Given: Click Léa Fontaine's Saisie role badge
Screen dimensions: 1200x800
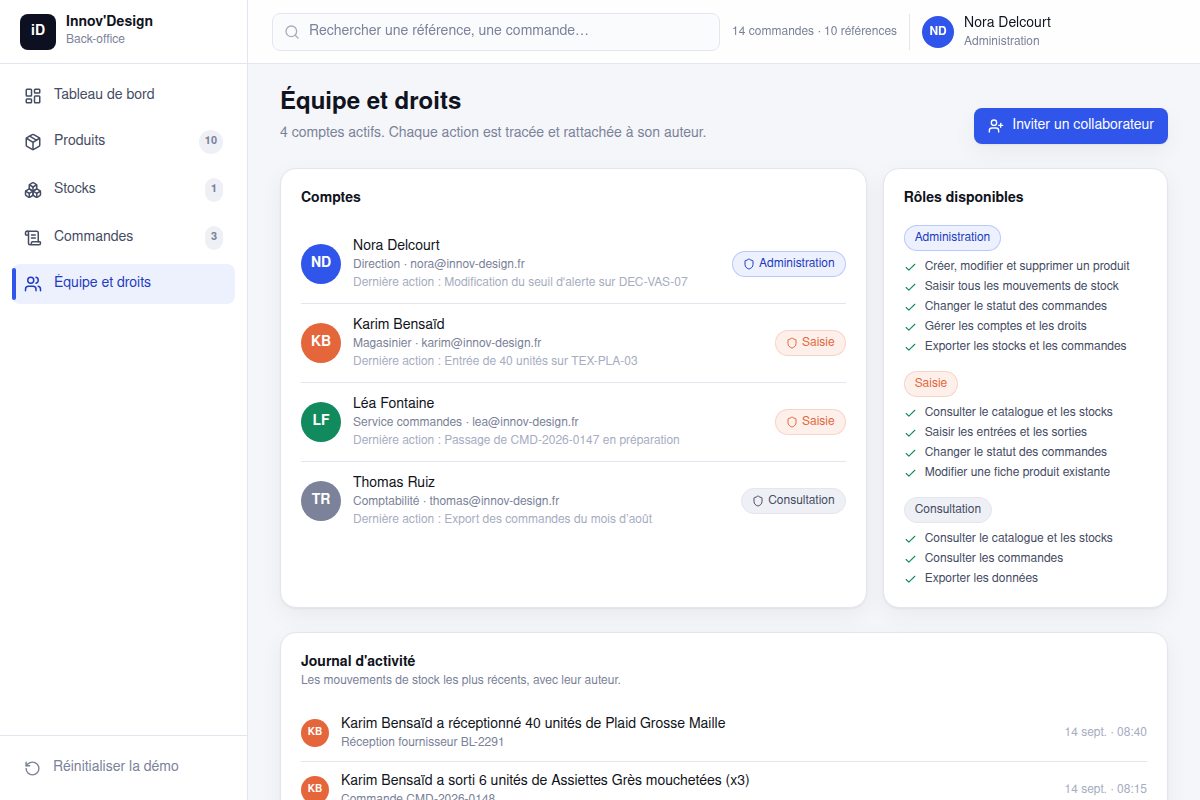Looking at the screenshot, I should [x=810, y=422].
